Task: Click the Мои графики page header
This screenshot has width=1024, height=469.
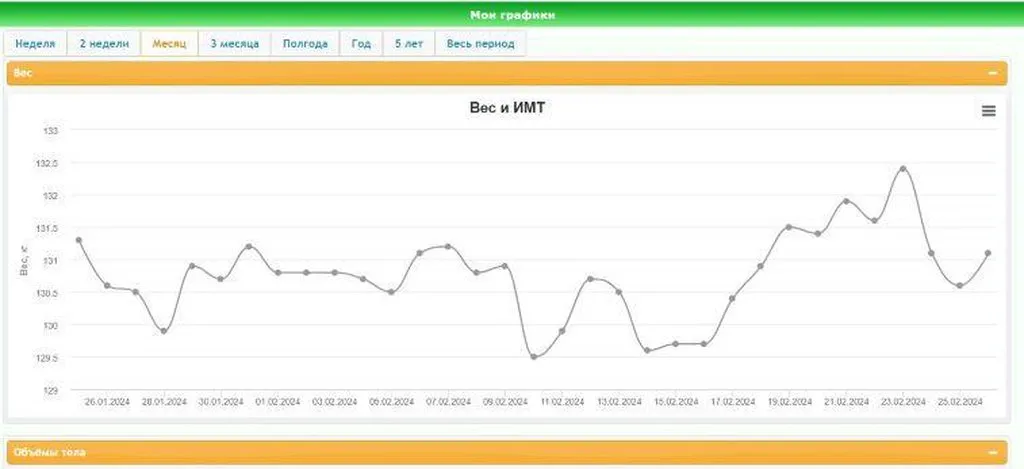Action: [x=512, y=15]
